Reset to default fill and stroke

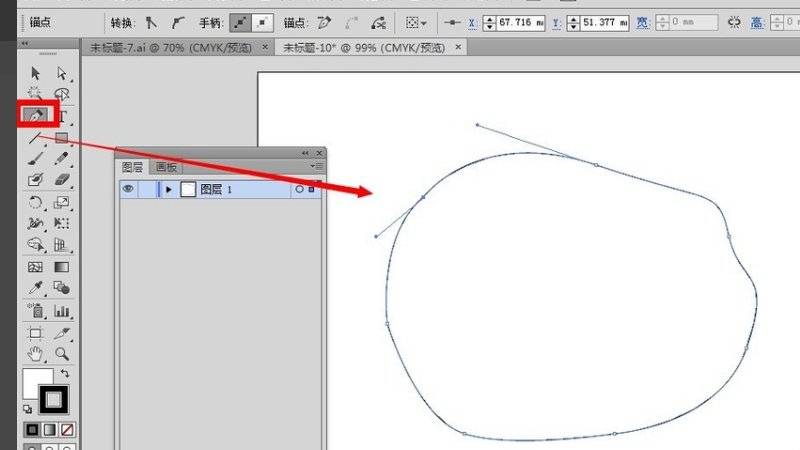28,409
